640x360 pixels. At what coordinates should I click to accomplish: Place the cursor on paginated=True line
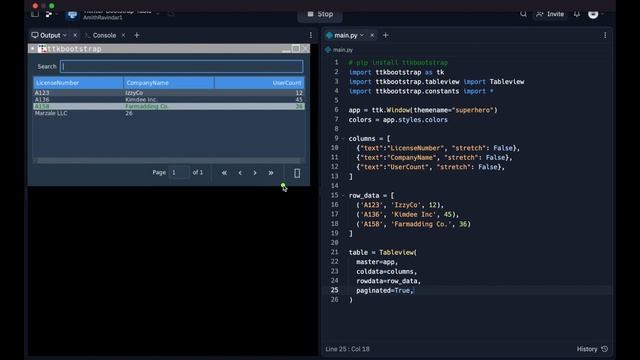tap(384, 291)
